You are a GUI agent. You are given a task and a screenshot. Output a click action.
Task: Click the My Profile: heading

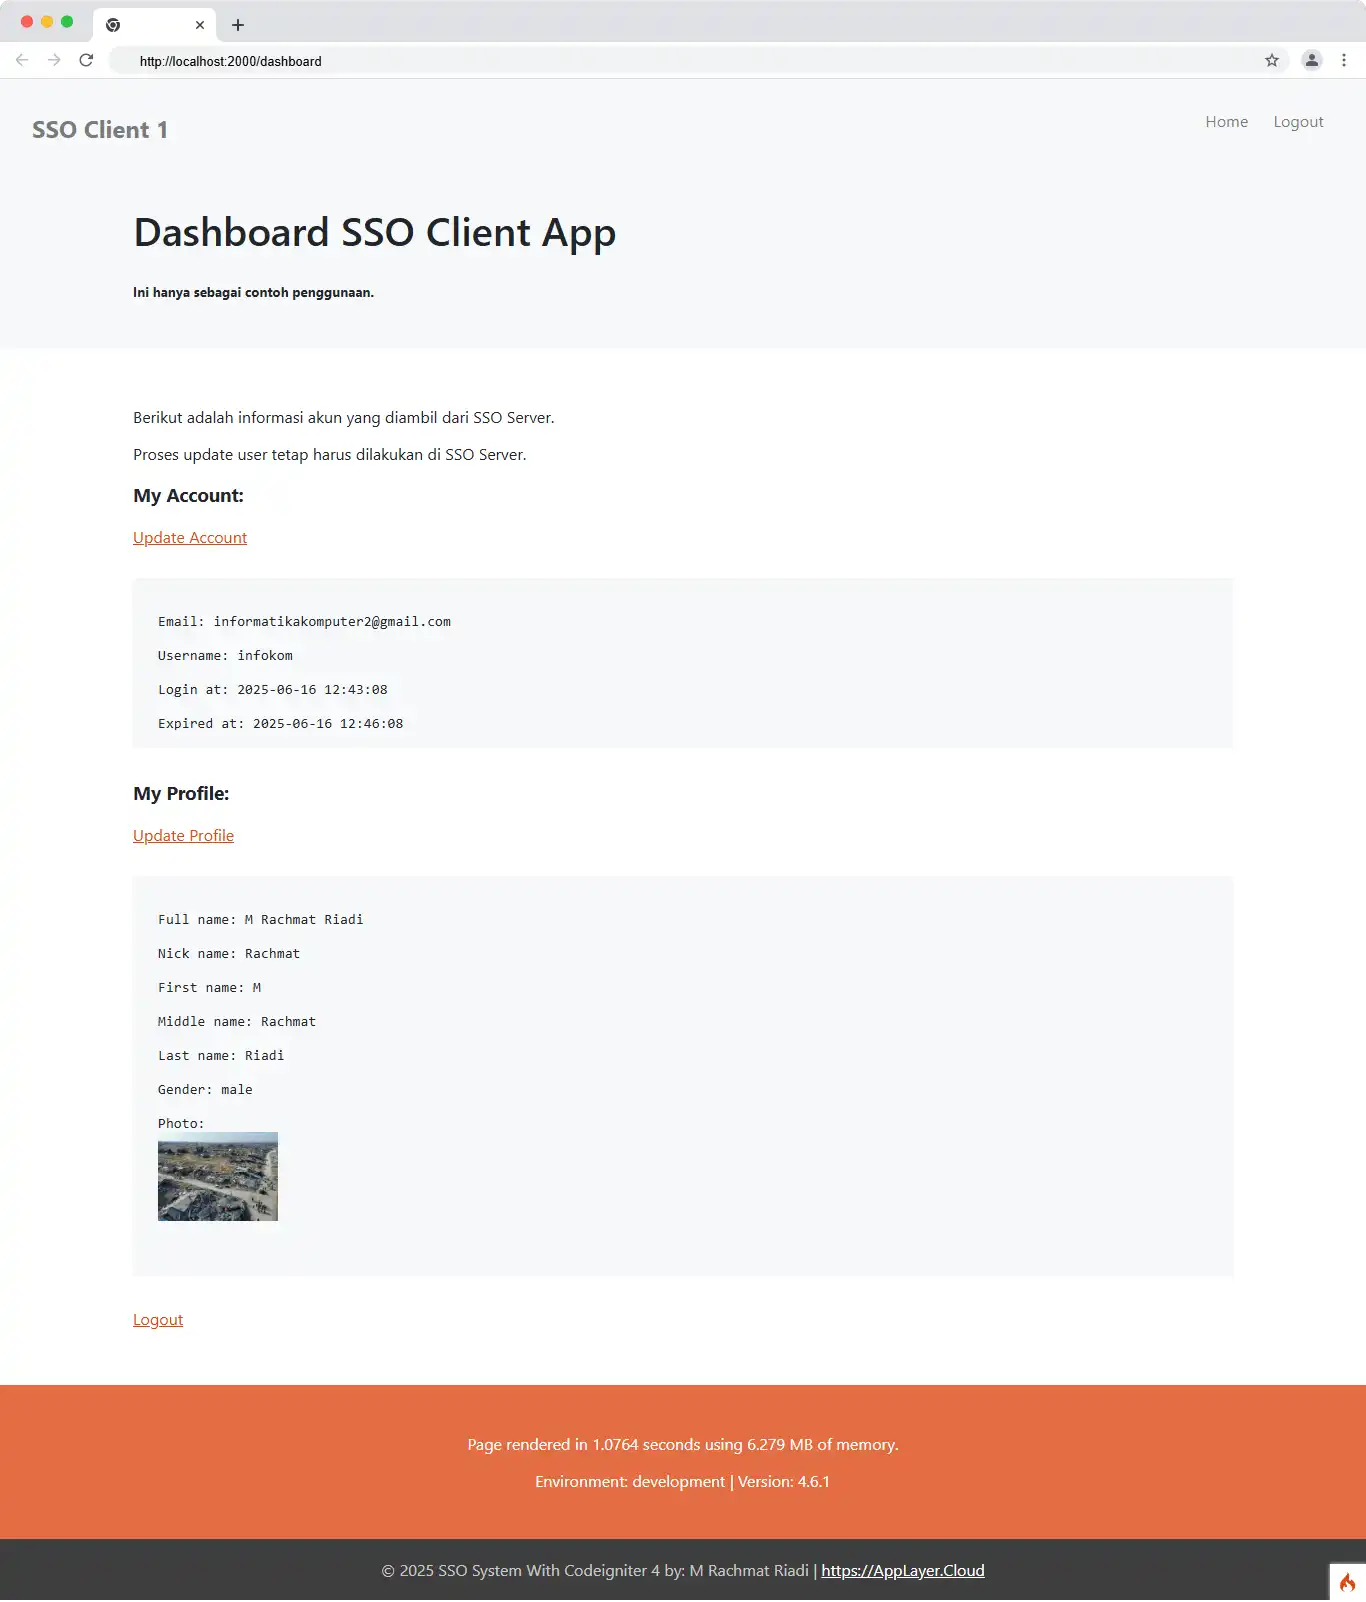tap(181, 794)
